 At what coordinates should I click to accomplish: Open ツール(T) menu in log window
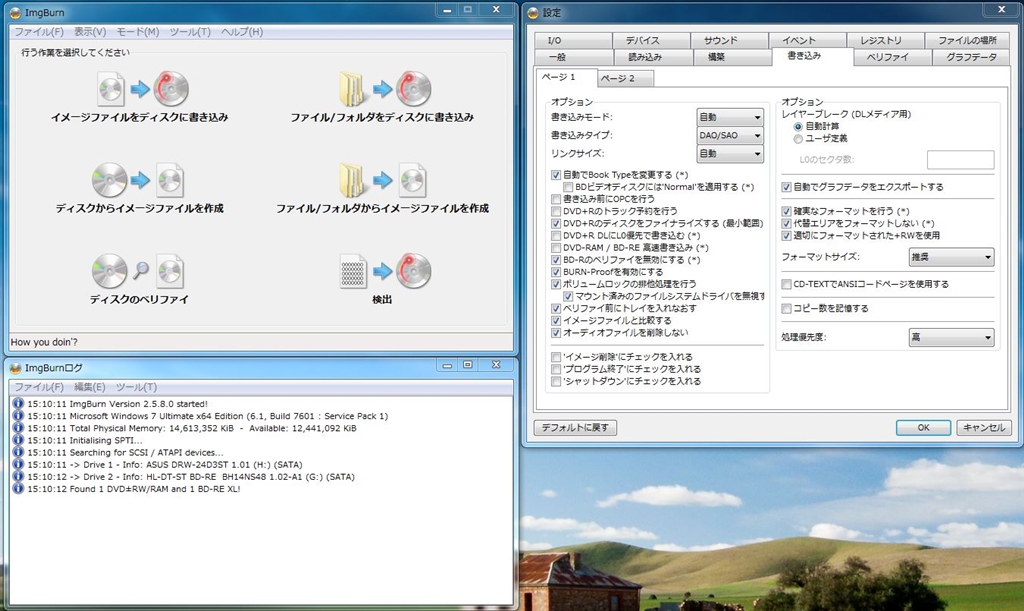[x=136, y=386]
